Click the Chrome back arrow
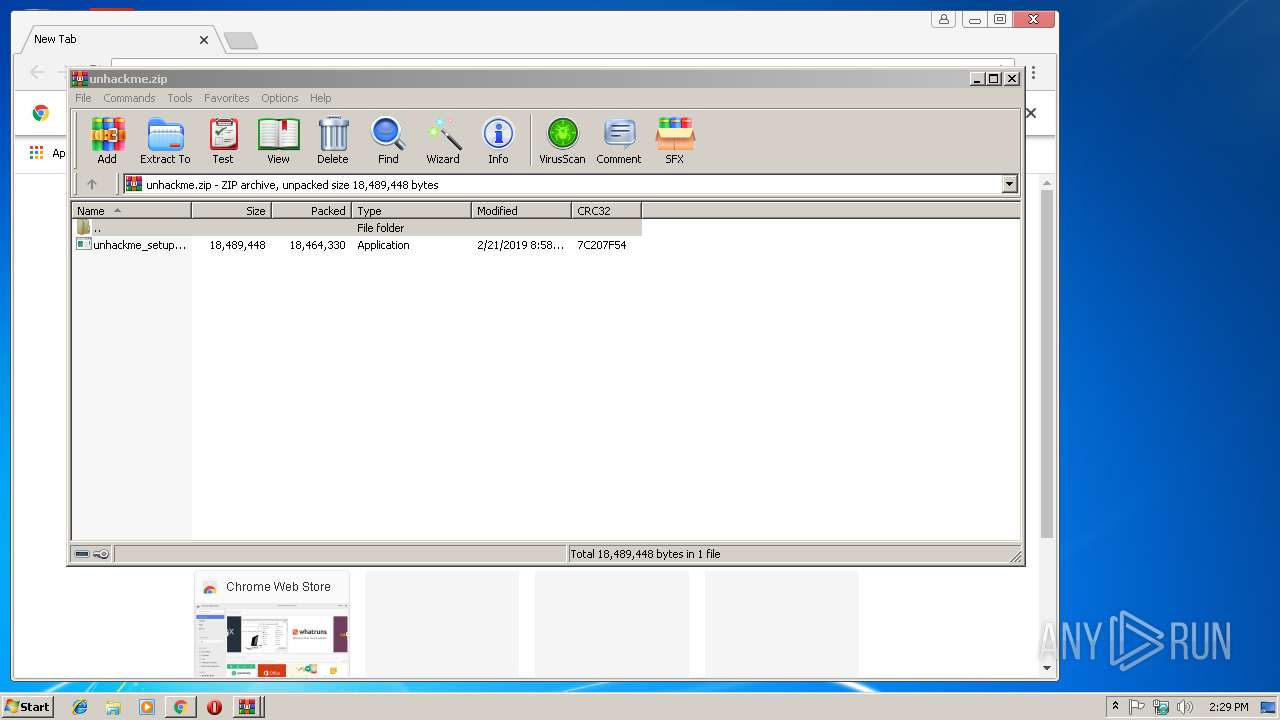The image size is (1280, 720). click(37, 72)
